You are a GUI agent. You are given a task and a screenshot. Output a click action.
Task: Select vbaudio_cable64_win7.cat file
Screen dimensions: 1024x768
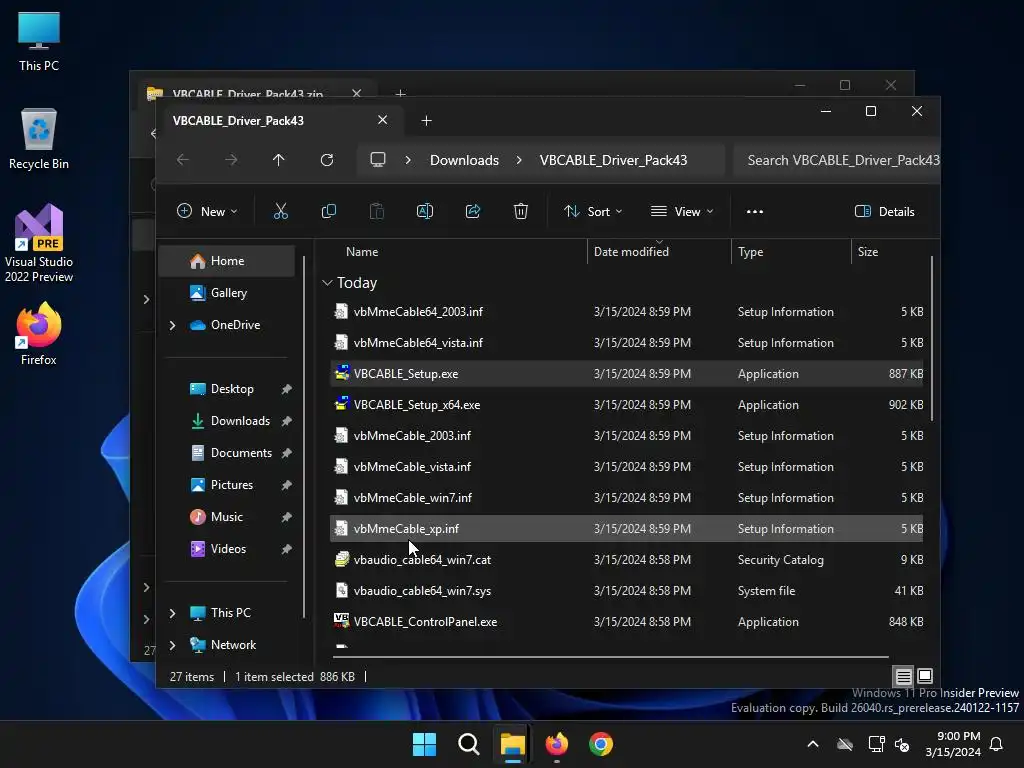[626, 560]
